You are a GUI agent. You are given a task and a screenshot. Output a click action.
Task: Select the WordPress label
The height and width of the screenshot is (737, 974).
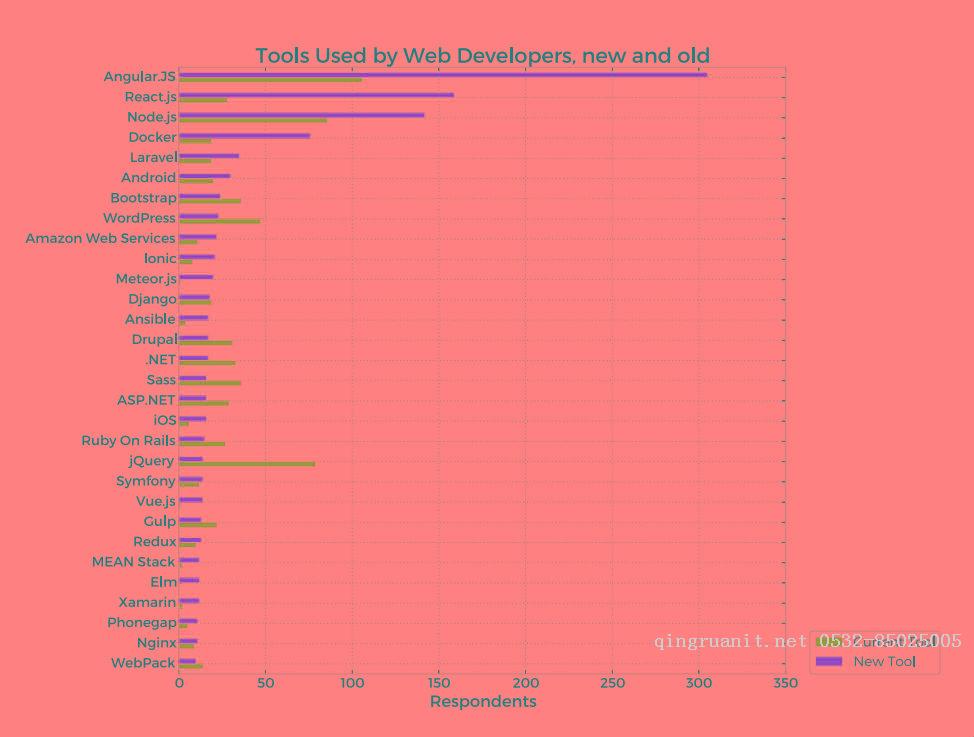[x=139, y=218]
